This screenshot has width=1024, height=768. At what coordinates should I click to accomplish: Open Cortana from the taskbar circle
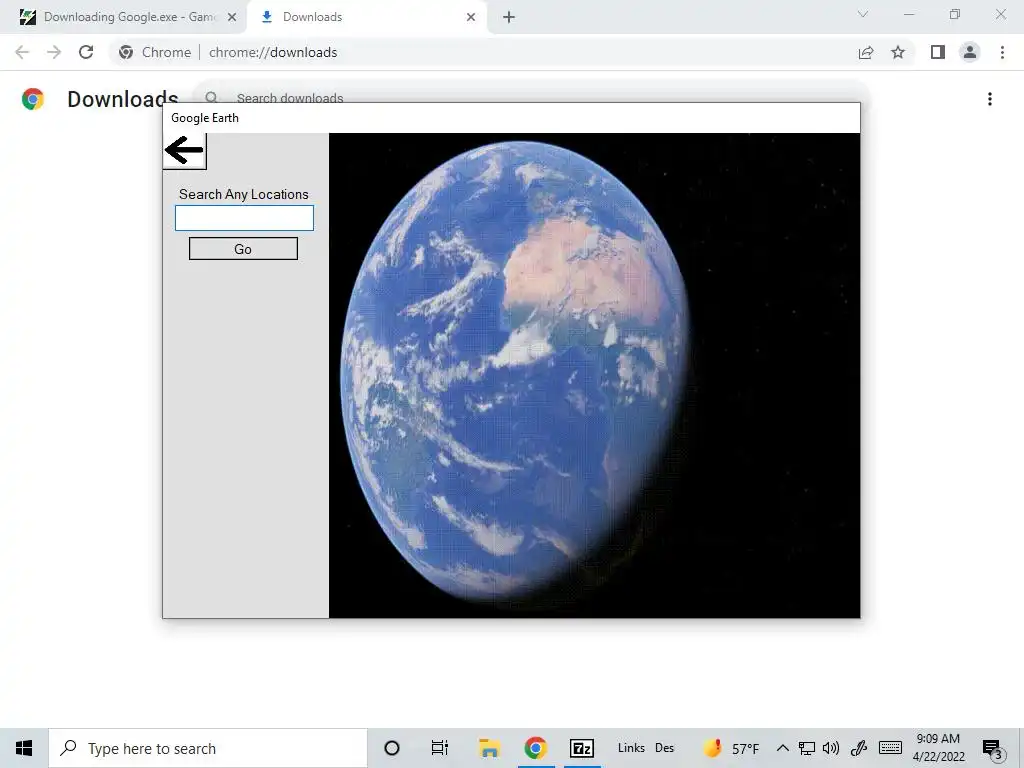coord(392,748)
